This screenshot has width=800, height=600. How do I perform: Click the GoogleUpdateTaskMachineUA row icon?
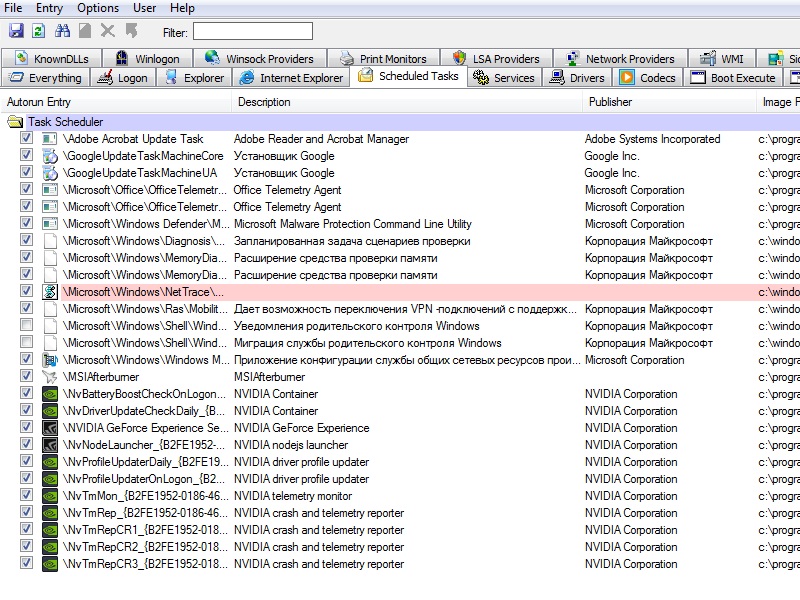pos(49,173)
